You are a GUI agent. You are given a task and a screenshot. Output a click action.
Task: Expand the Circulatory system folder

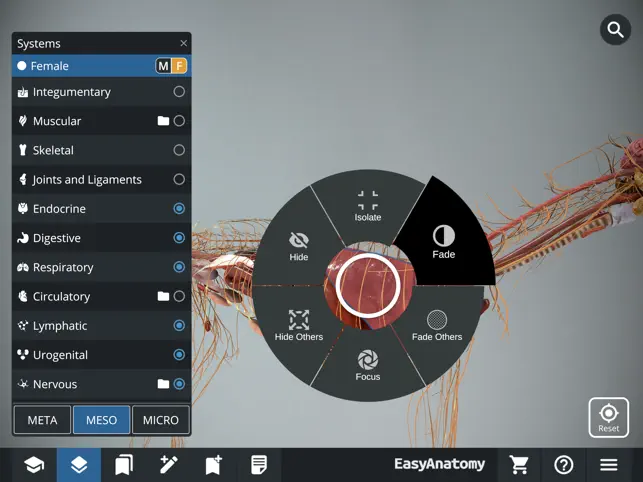(x=163, y=297)
